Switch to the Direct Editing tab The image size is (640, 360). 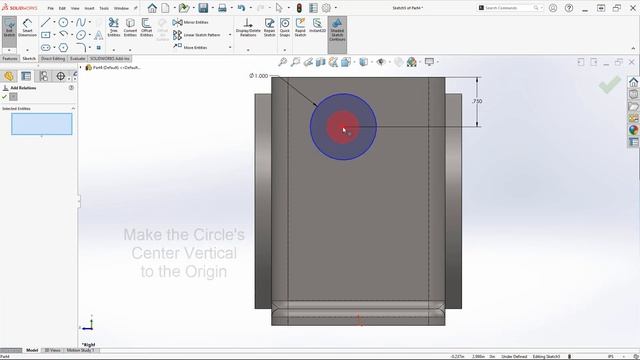[53, 59]
